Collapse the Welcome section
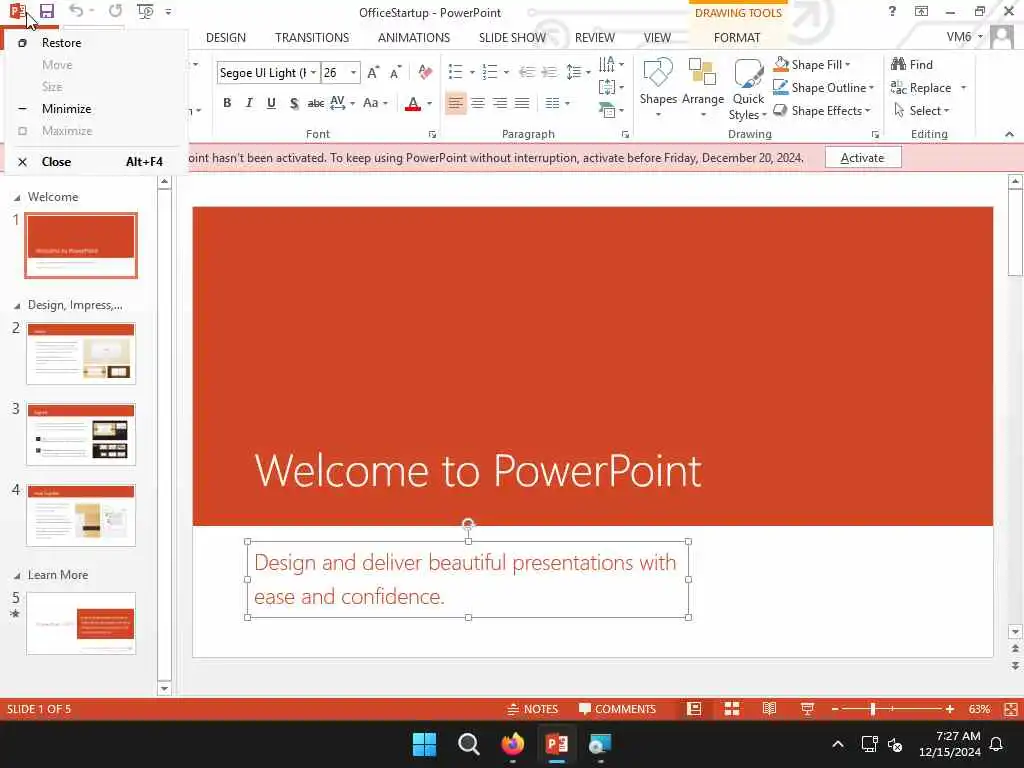 click(17, 197)
